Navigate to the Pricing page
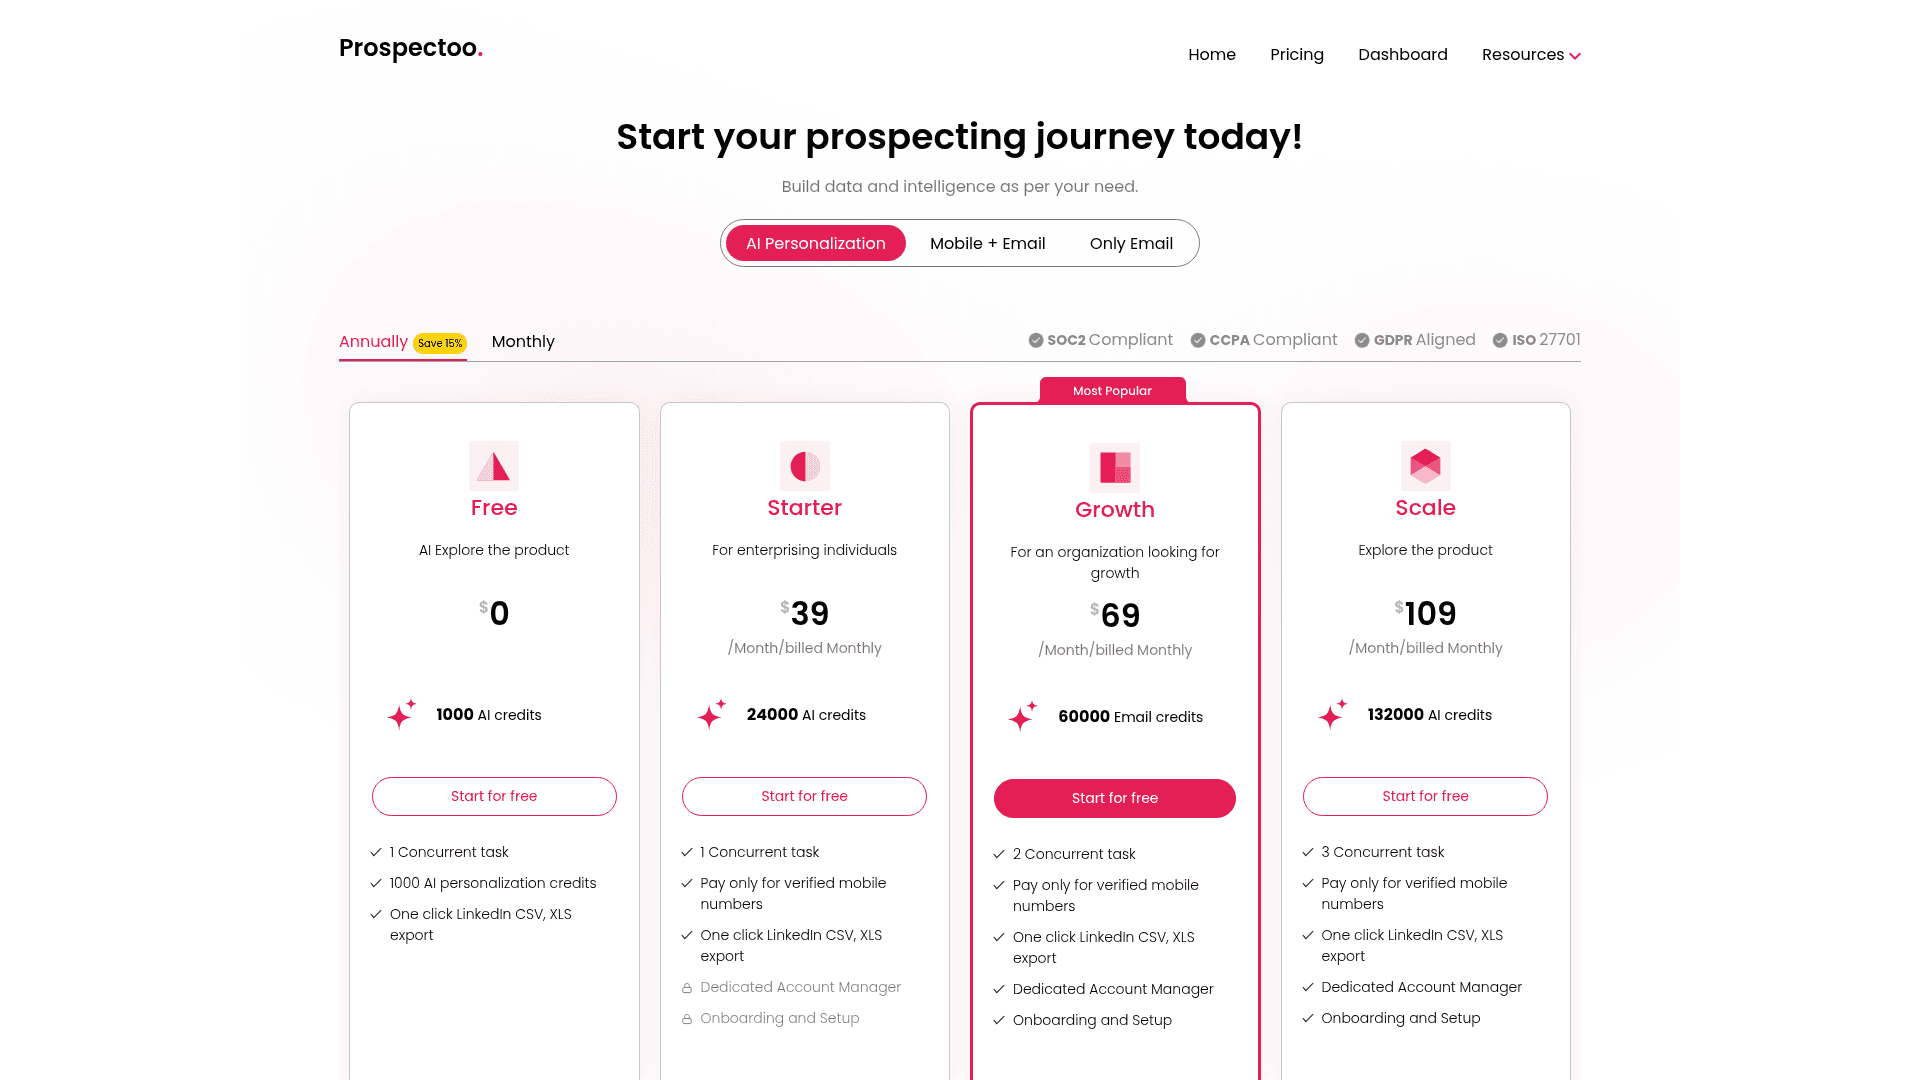This screenshot has width=1920, height=1080. (x=1296, y=54)
